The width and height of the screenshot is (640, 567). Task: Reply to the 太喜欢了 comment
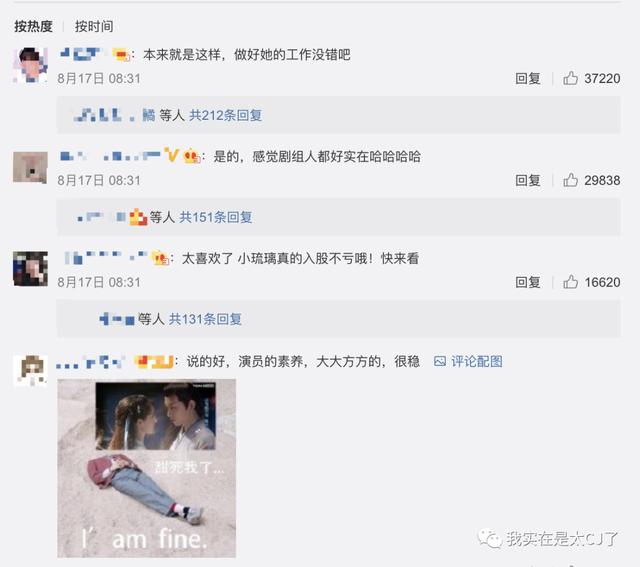pyautogui.click(x=528, y=282)
